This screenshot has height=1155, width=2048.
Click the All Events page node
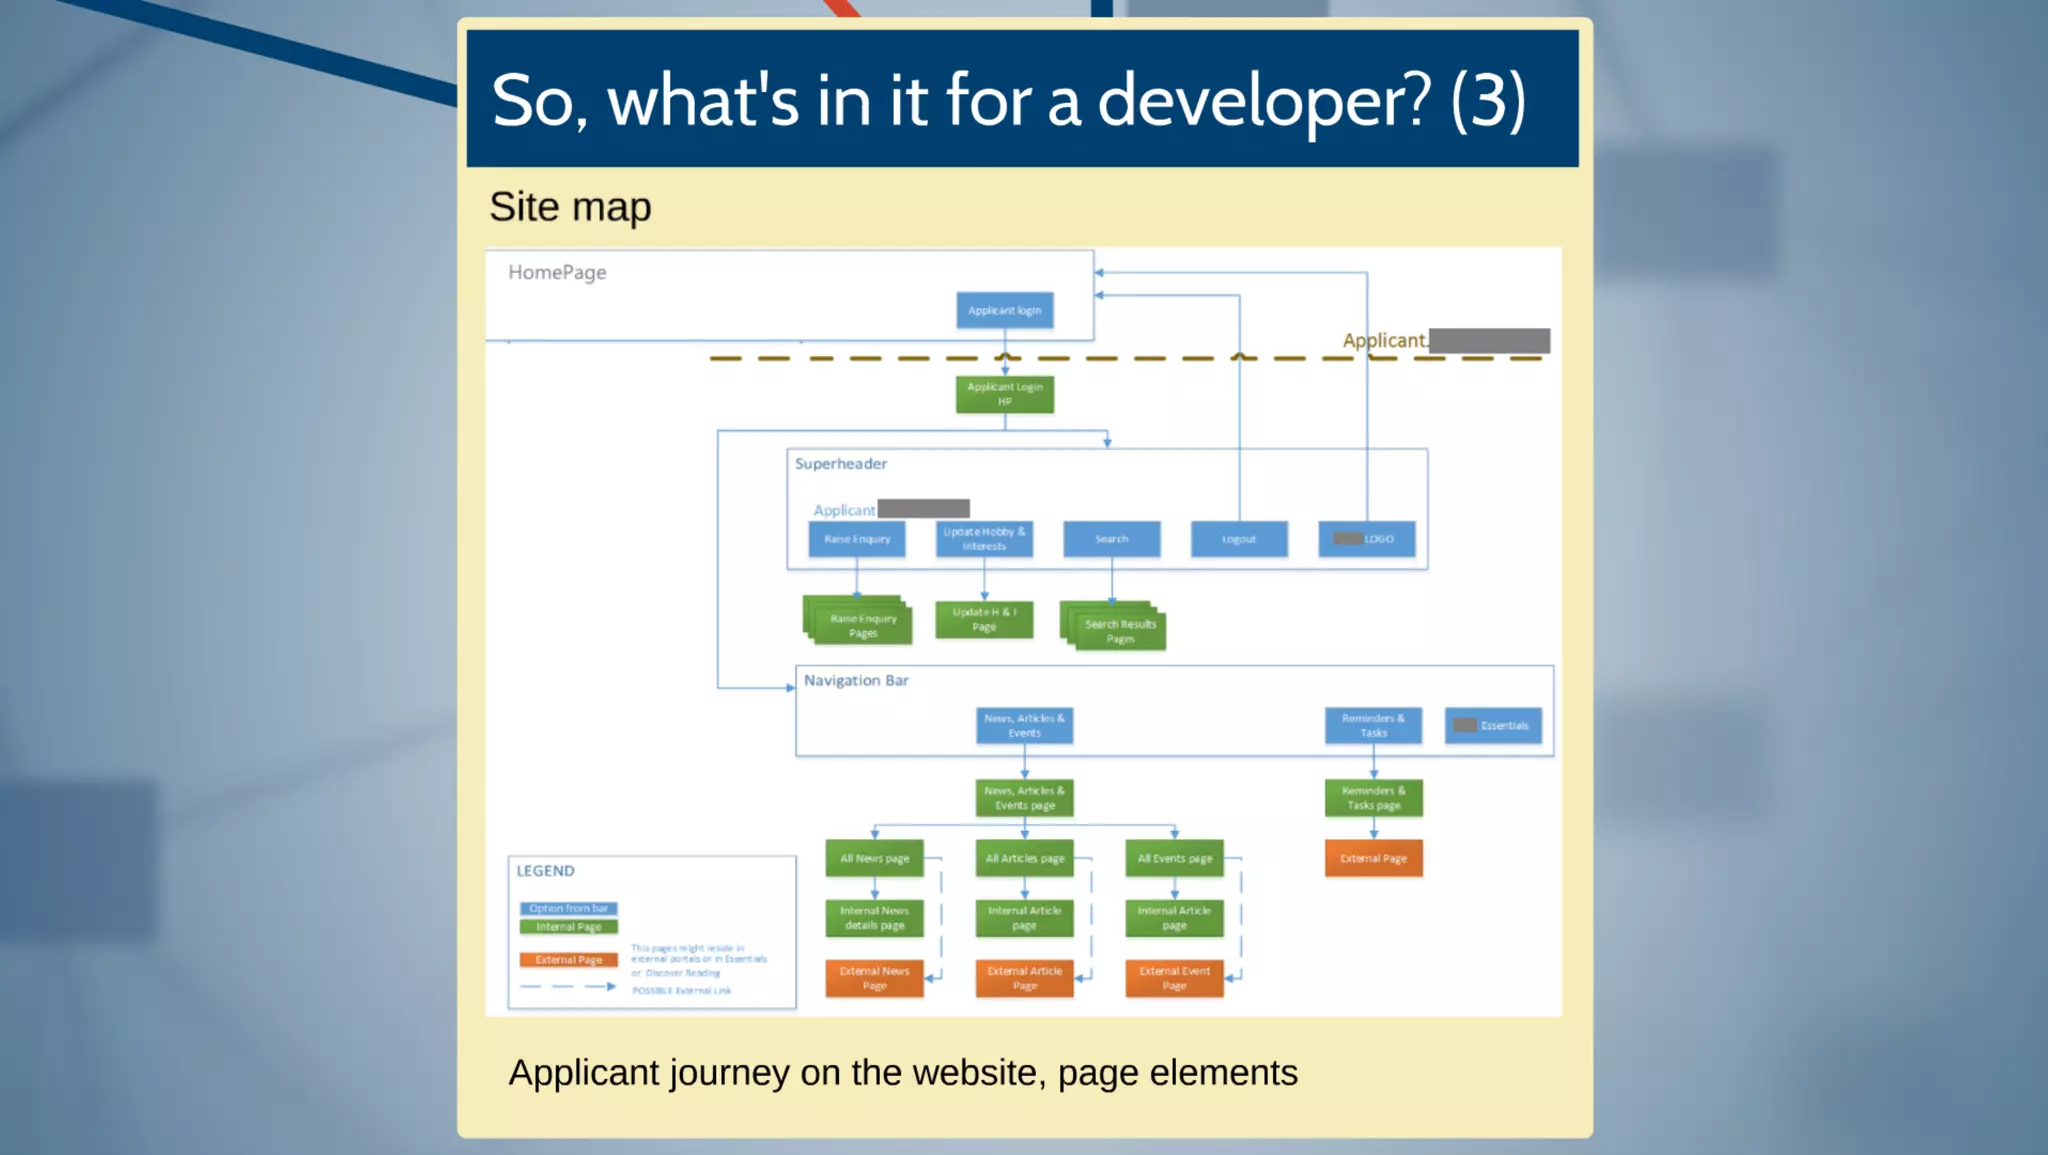tap(1174, 858)
